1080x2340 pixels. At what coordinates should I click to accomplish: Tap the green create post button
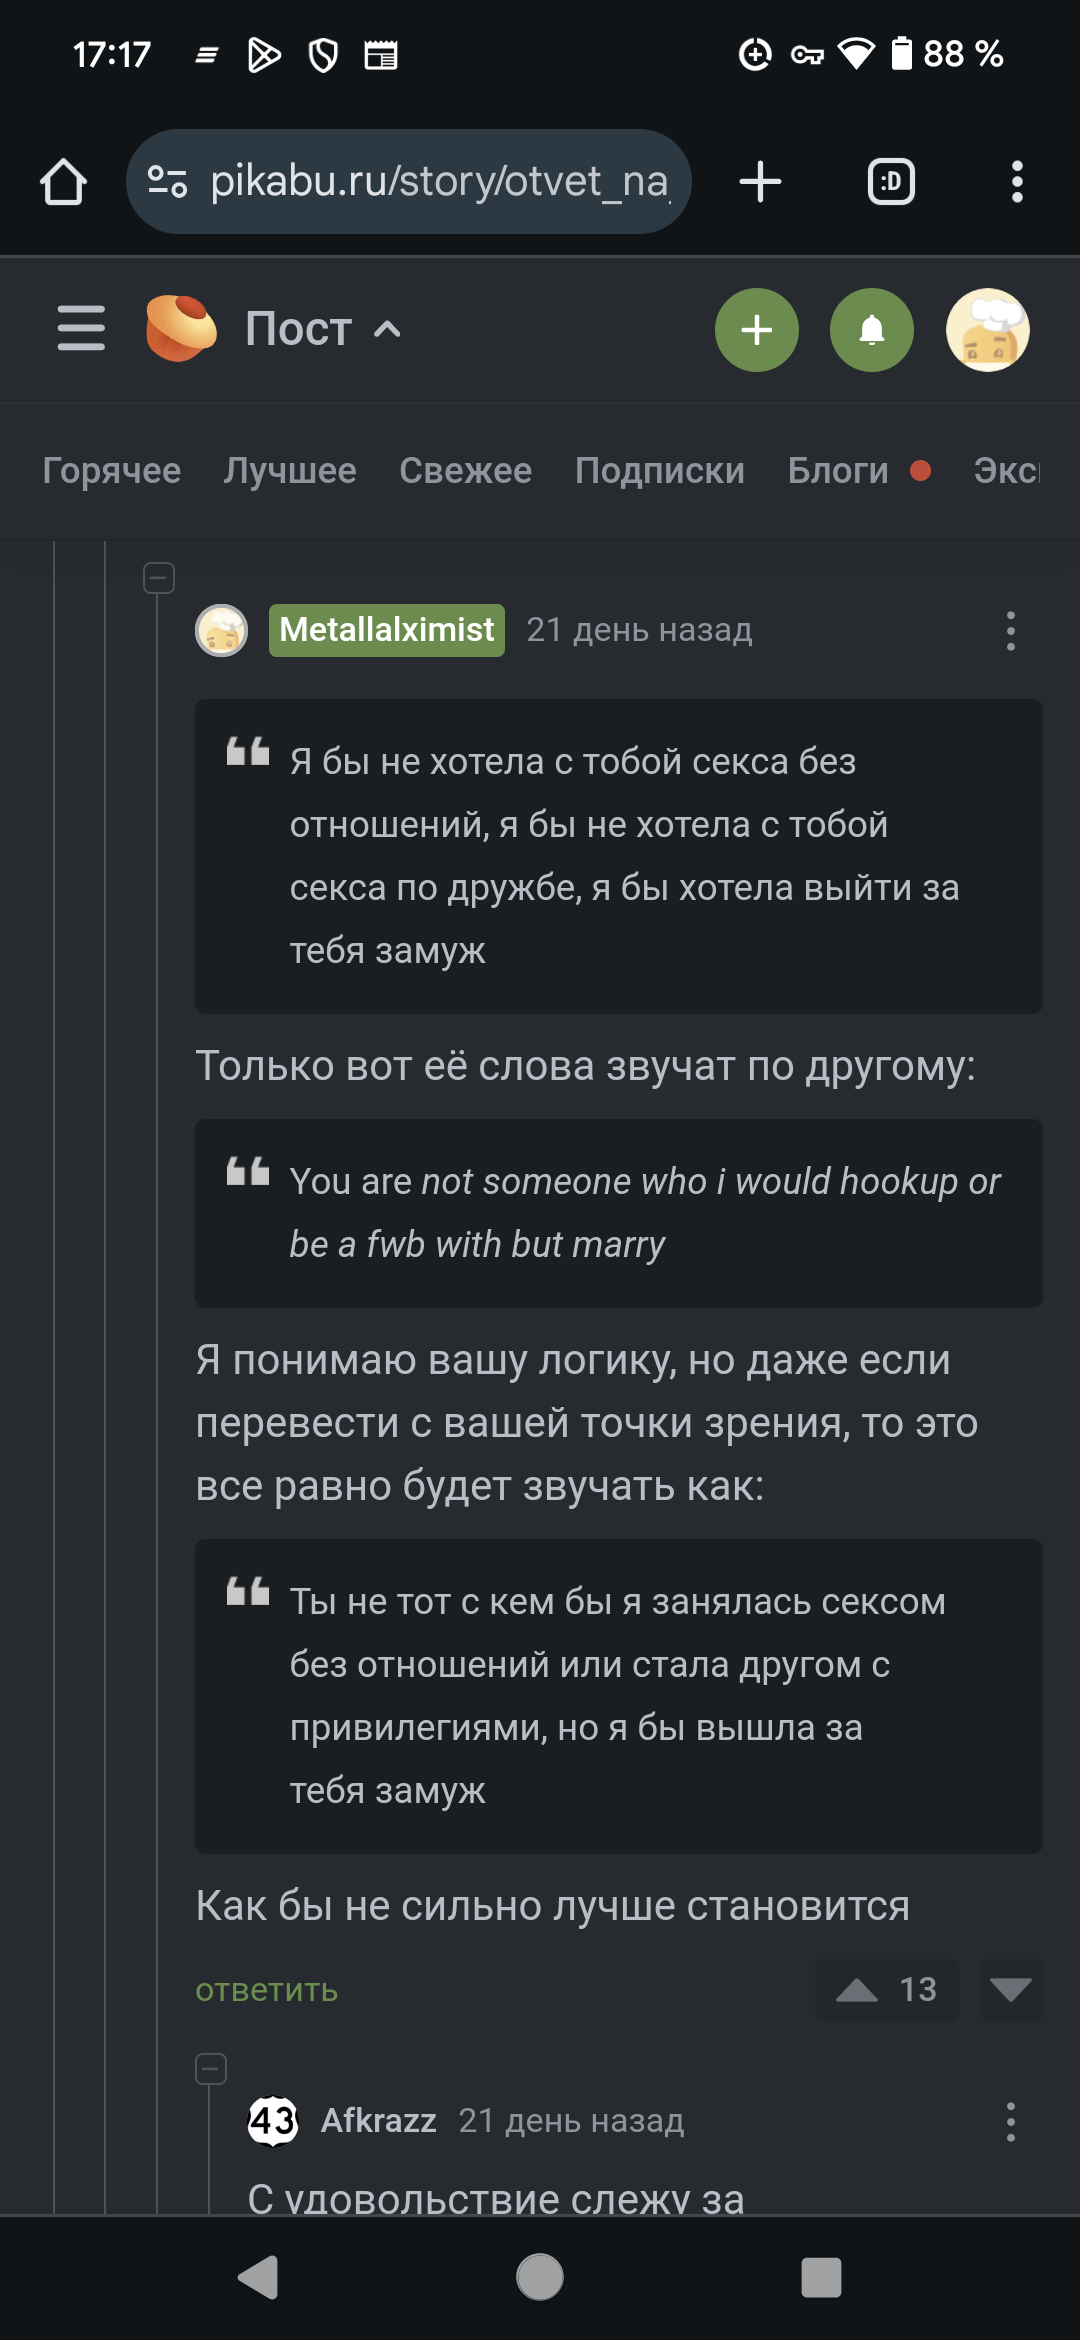click(x=757, y=330)
